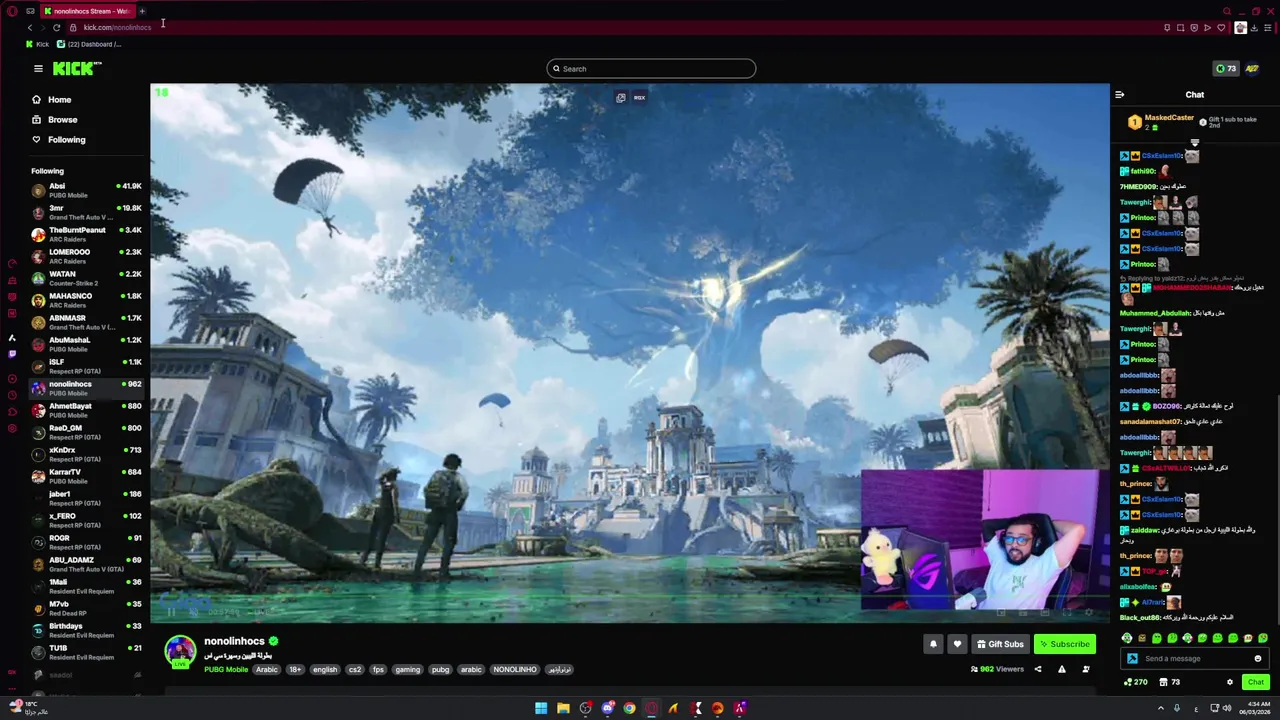The image size is (1280, 720).
Task: Click the KICK logo
Action: [x=77, y=68]
